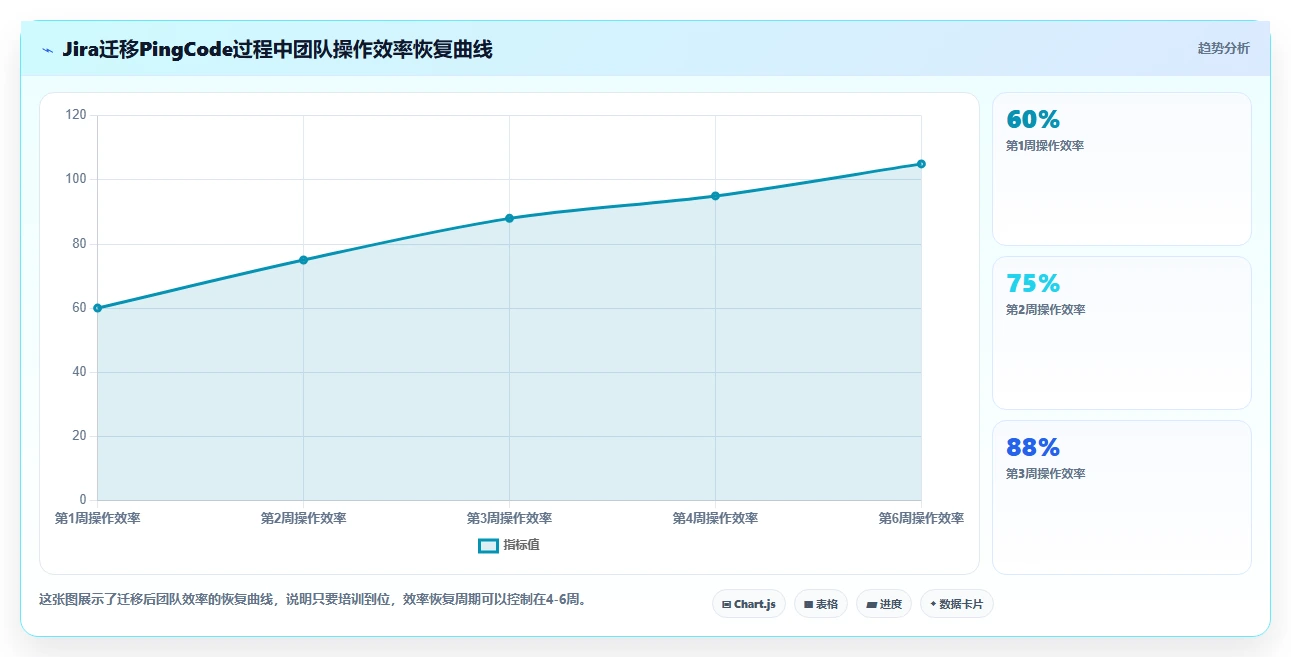This screenshot has width=1291, height=657.
Task: Click the 第1周操作效率 caption under 60%
Action: point(1045,146)
